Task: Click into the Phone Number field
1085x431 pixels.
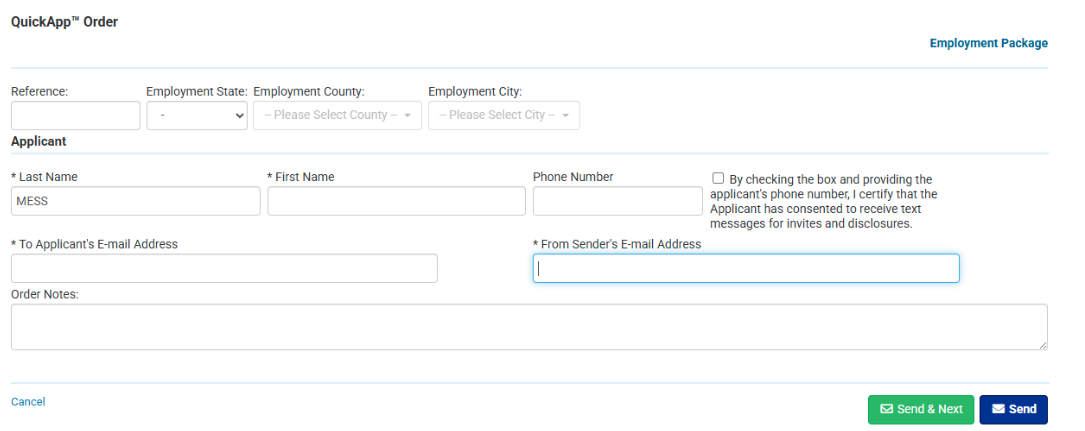Action: pos(617,201)
